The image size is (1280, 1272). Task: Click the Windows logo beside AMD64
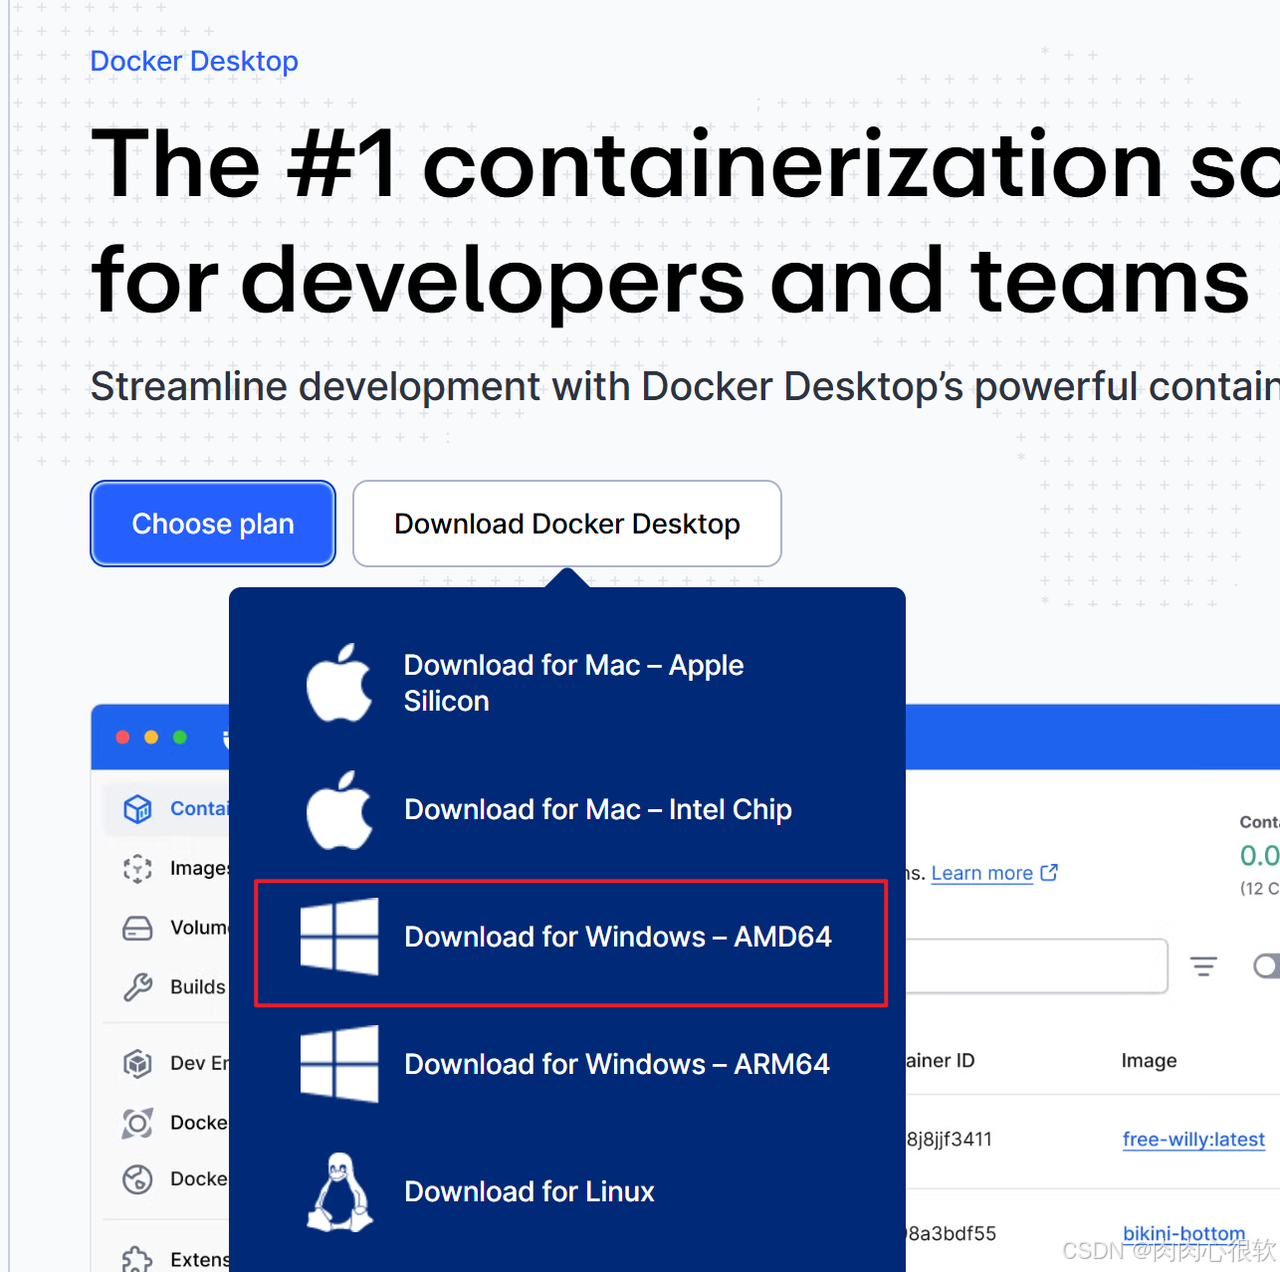point(340,937)
